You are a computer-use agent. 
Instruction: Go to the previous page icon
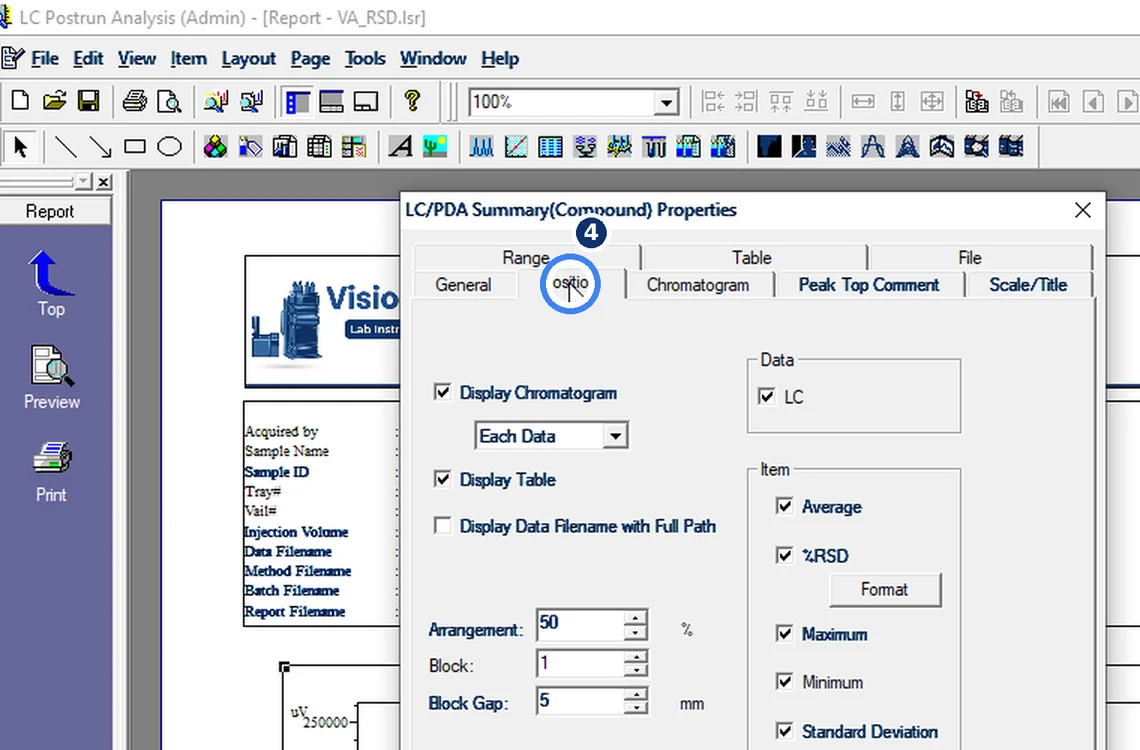click(x=1093, y=102)
